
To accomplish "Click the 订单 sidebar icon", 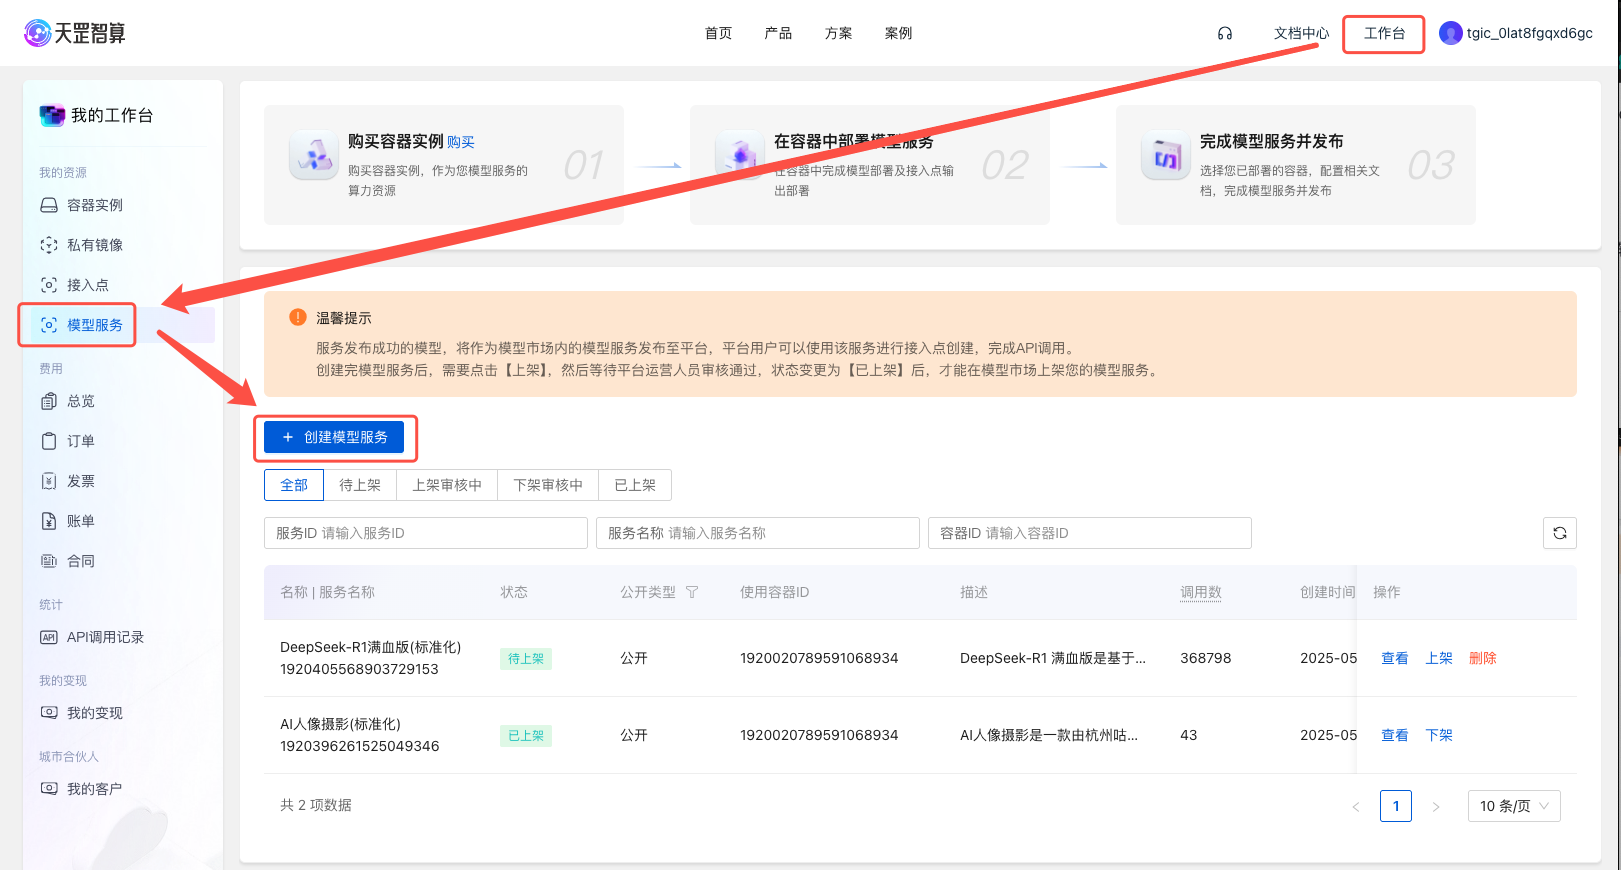I will pyautogui.click(x=49, y=441).
